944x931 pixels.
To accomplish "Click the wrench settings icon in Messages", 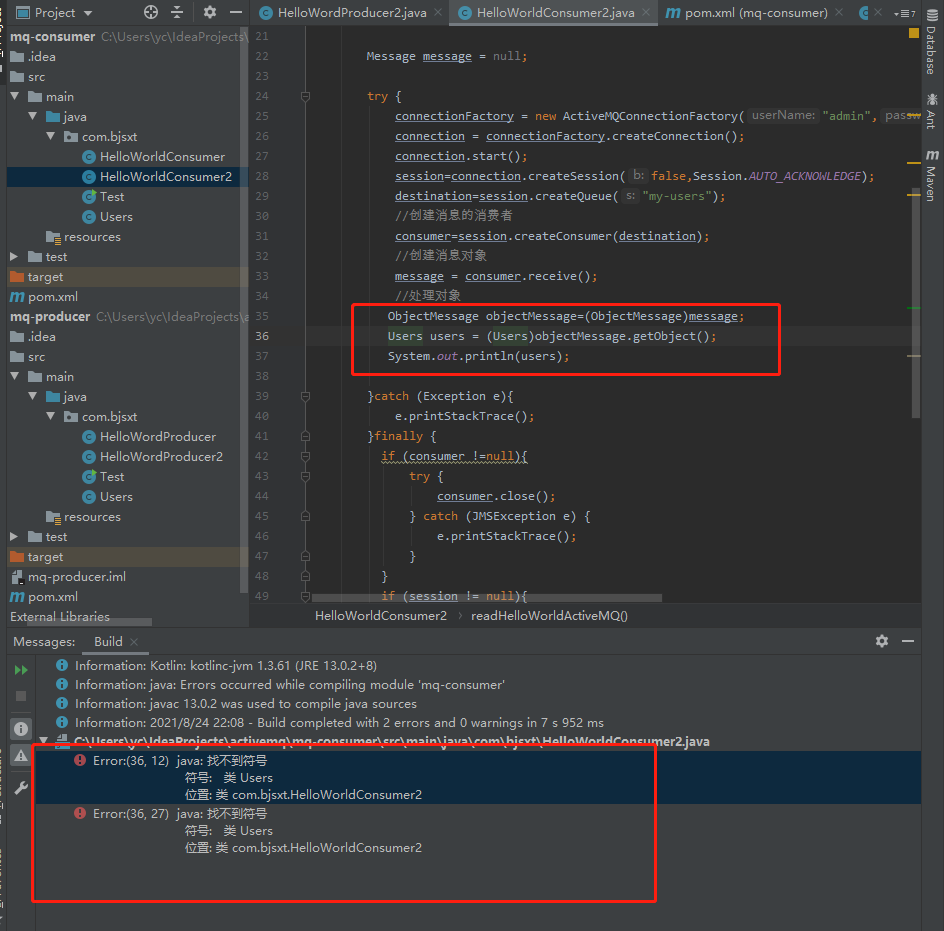I will [21, 788].
